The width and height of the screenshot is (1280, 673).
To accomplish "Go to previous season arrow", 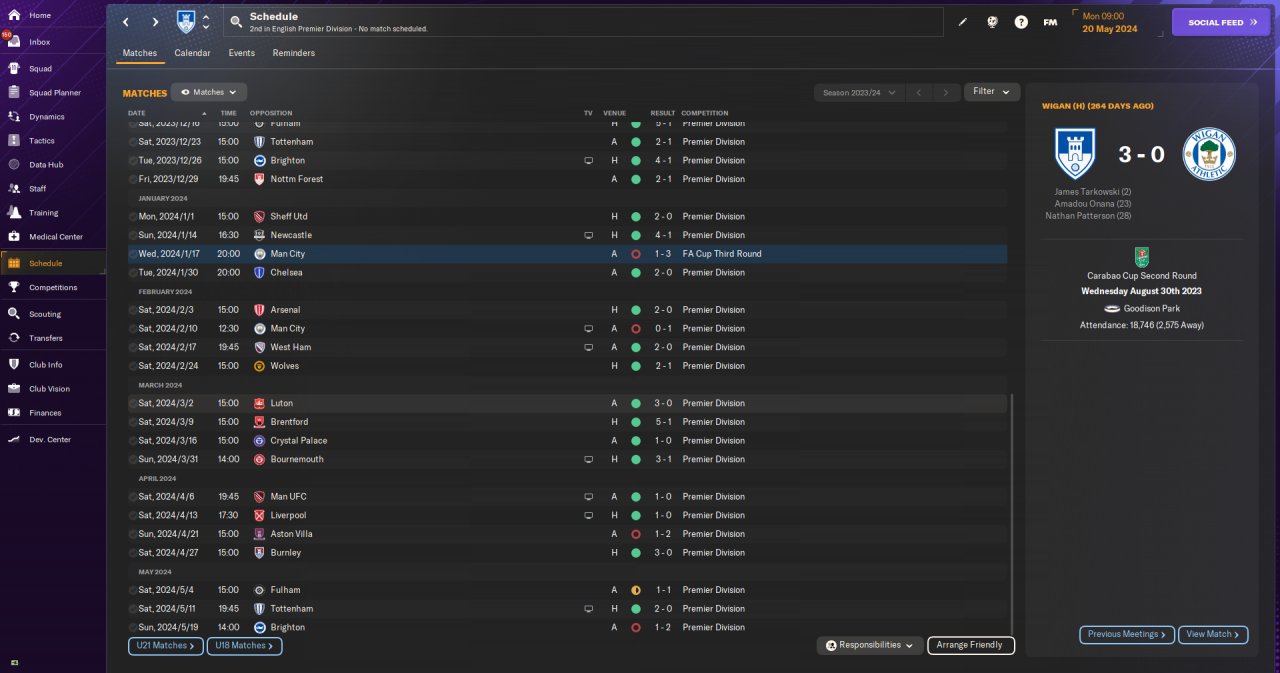I will pyautogui.click(x=919, y=92).
